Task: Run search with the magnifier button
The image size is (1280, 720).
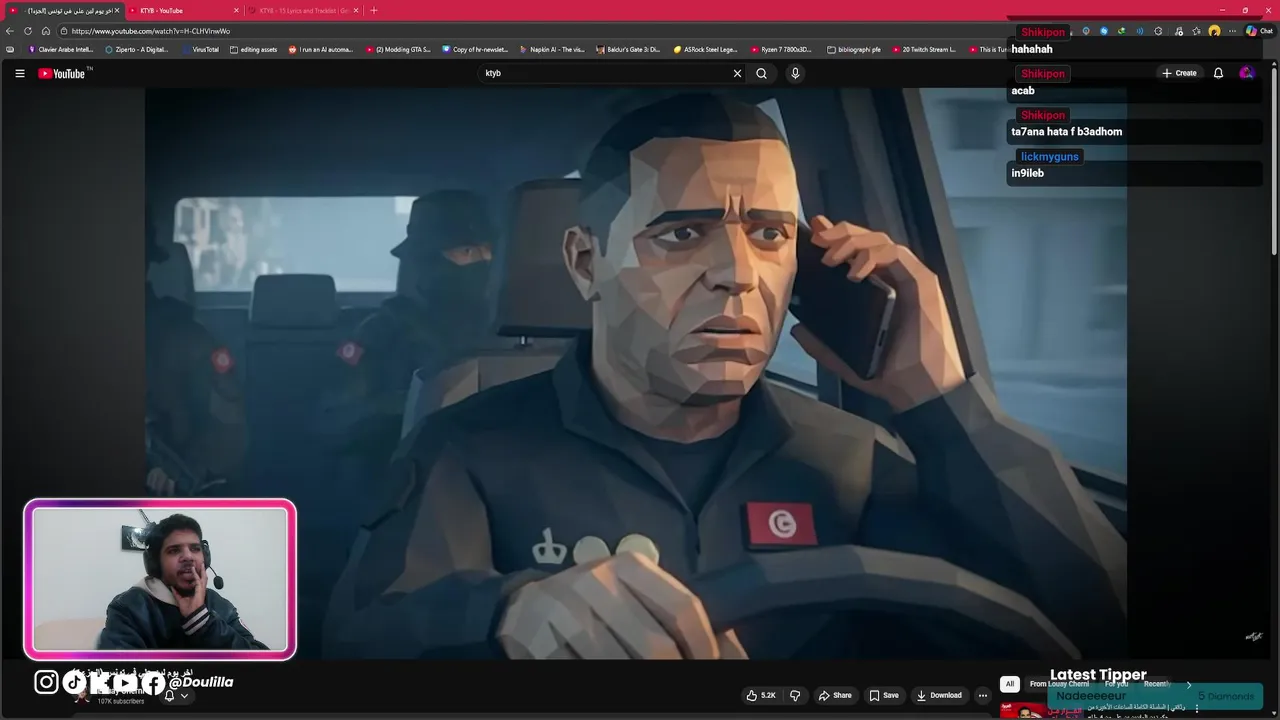Action: 762,73
